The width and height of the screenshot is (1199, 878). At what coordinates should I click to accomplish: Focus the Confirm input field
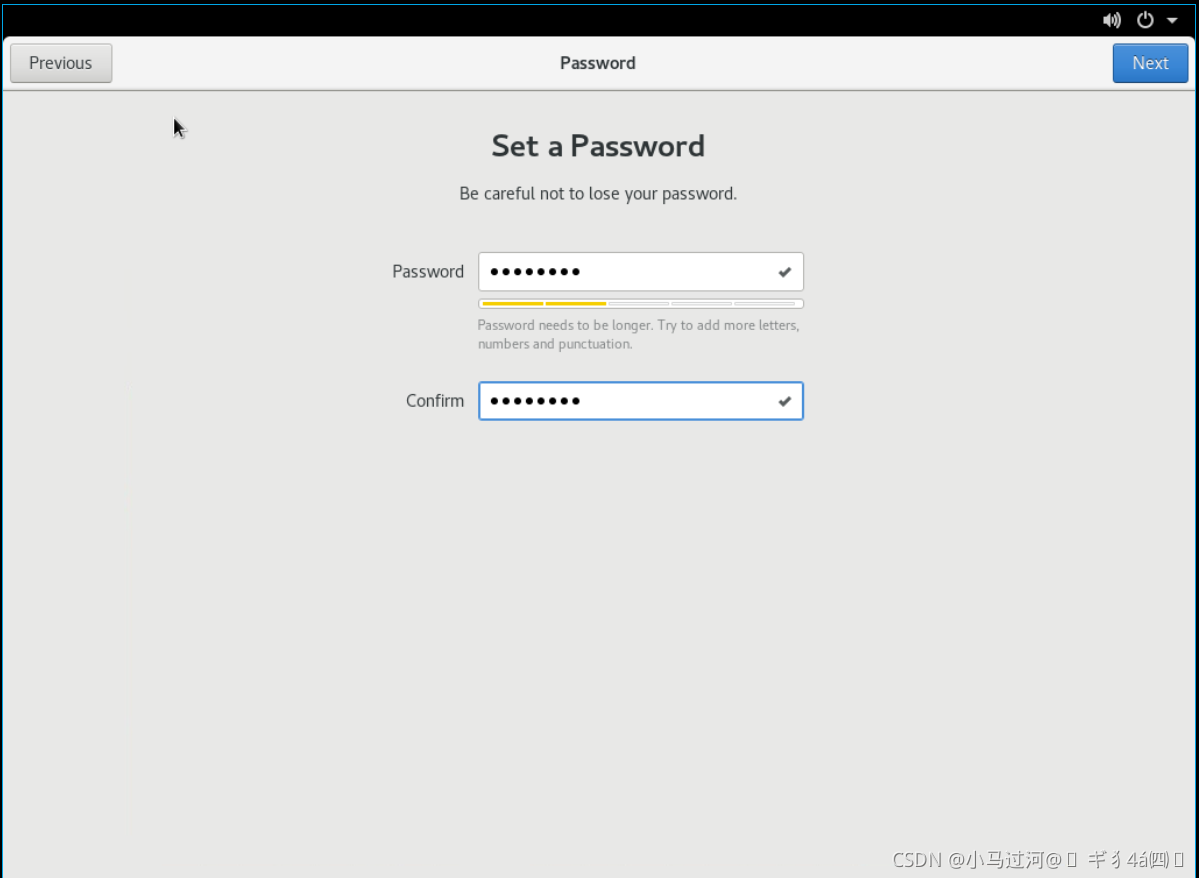click(625, 401)
